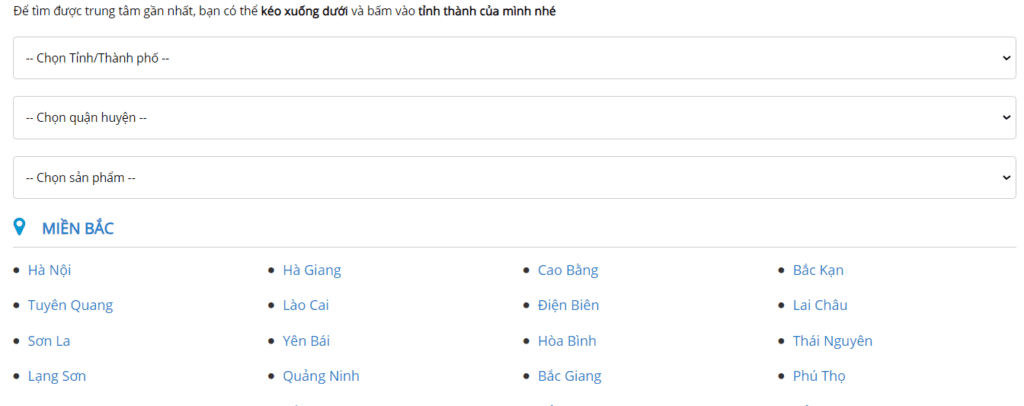
Task: Go to the Thái Nguyên link
Action: point(832,341)
